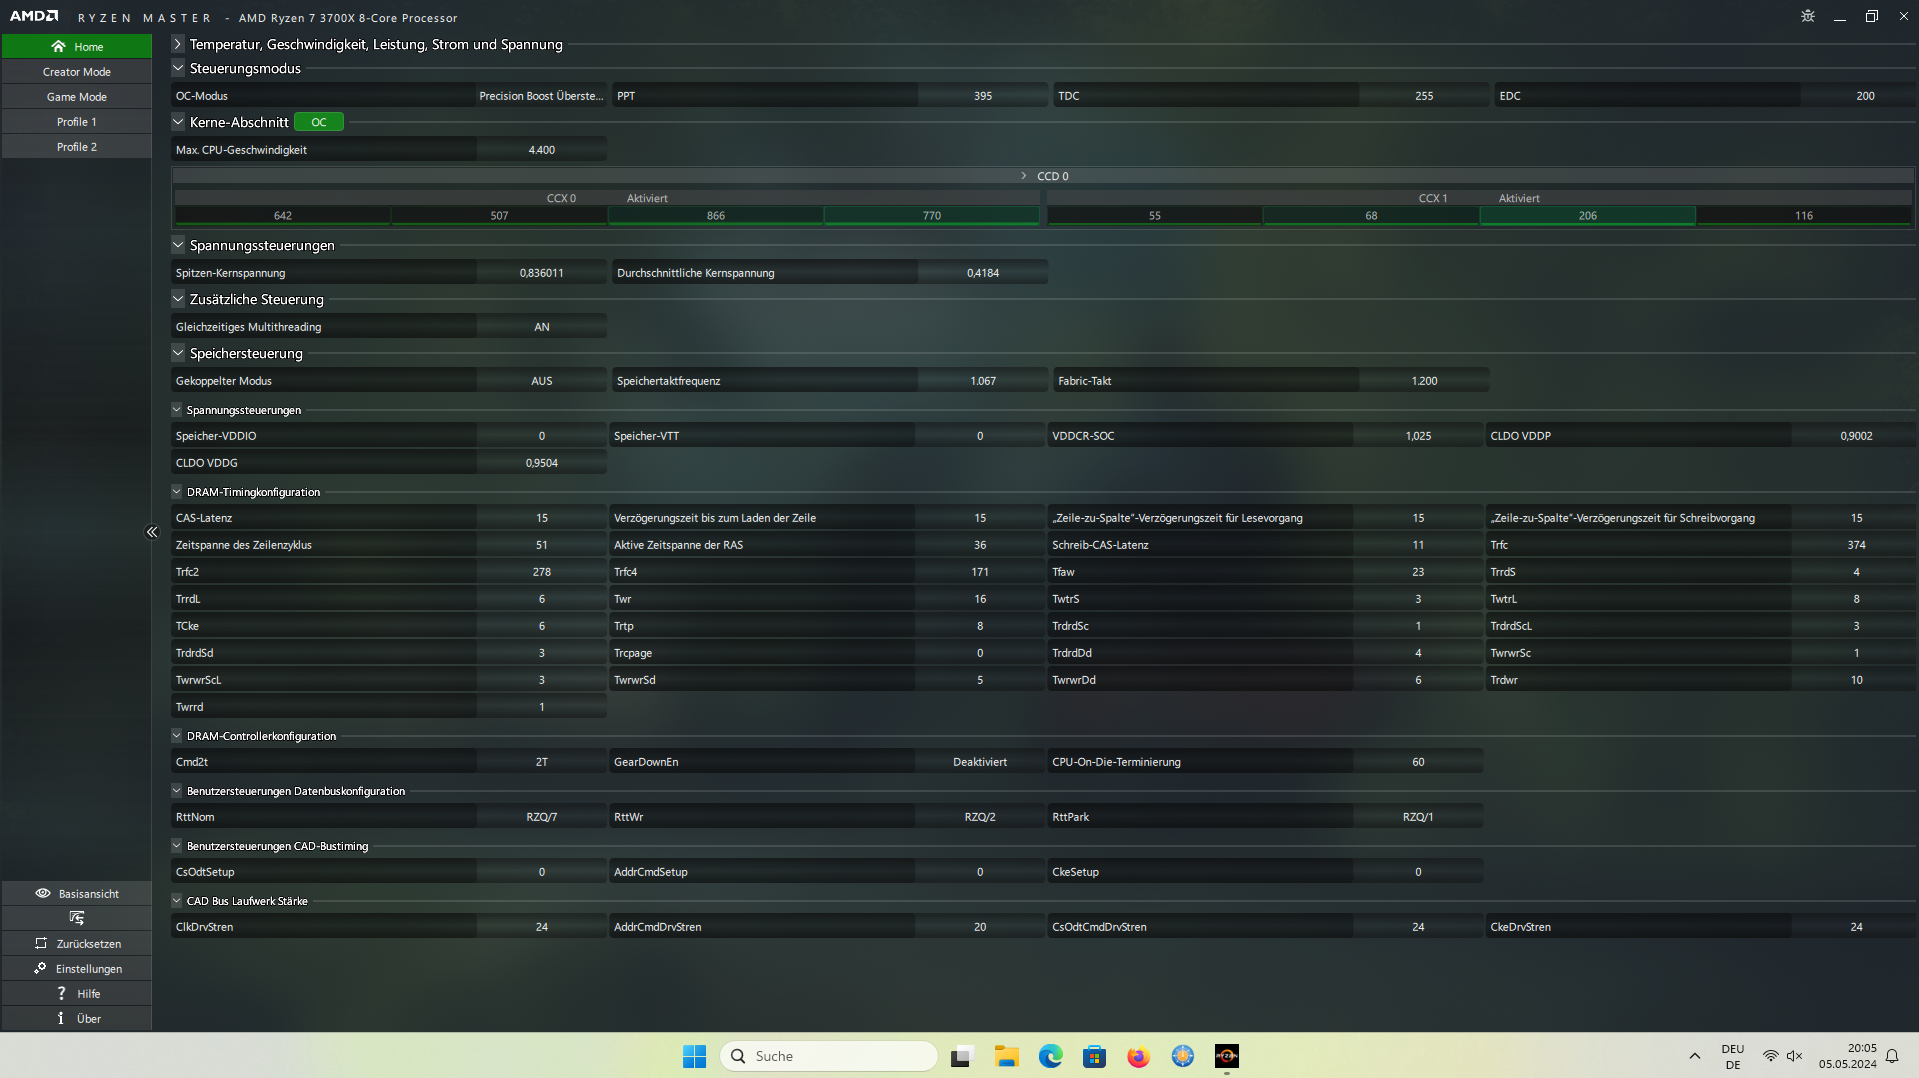Click the taskbar Suche search box
The width and height of the screenshot is (1919, 1078).
[829, 1056]
